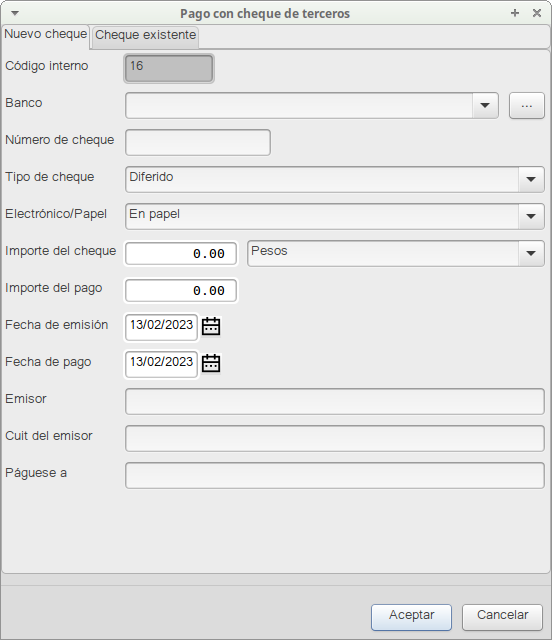Click the Cancelar button
Viewport: 552px width, 640px height.
click(x=502, y=617)
